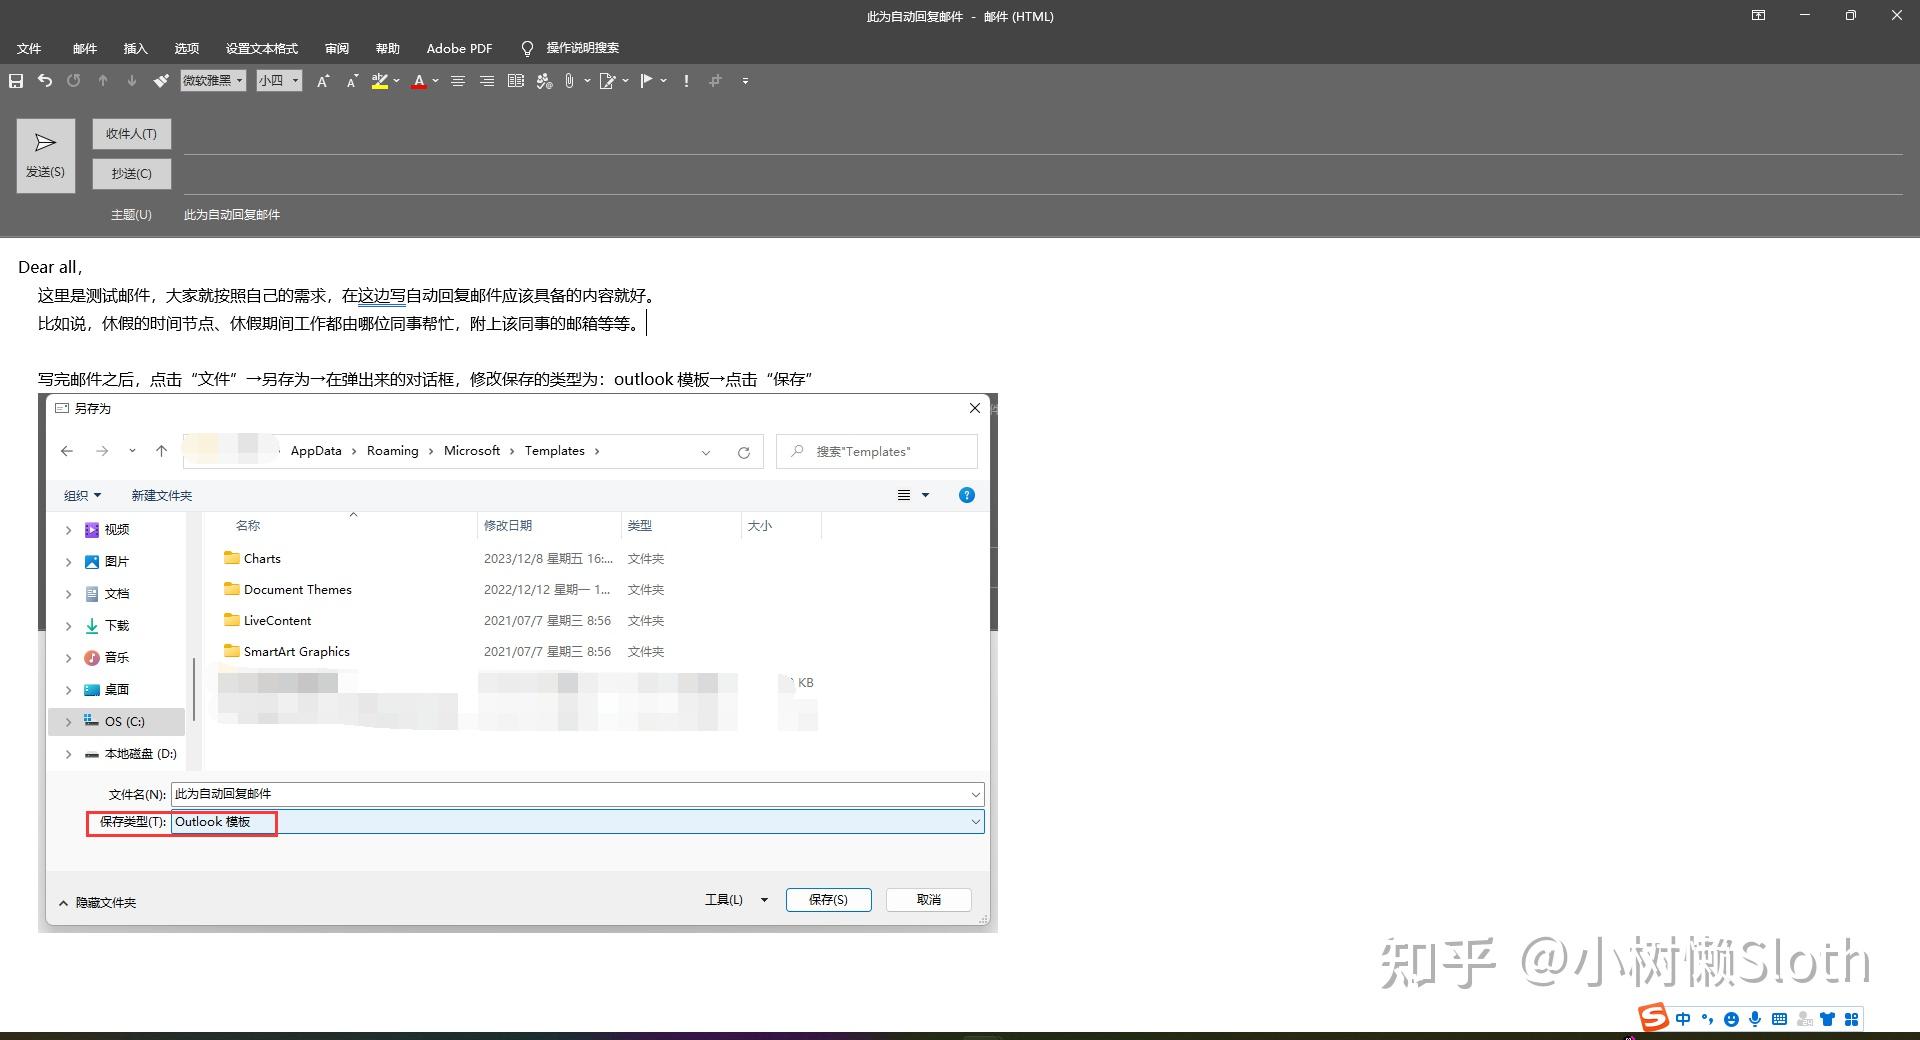Click the greyed-out redo arrow
1920x1040 pixels.
74,81
